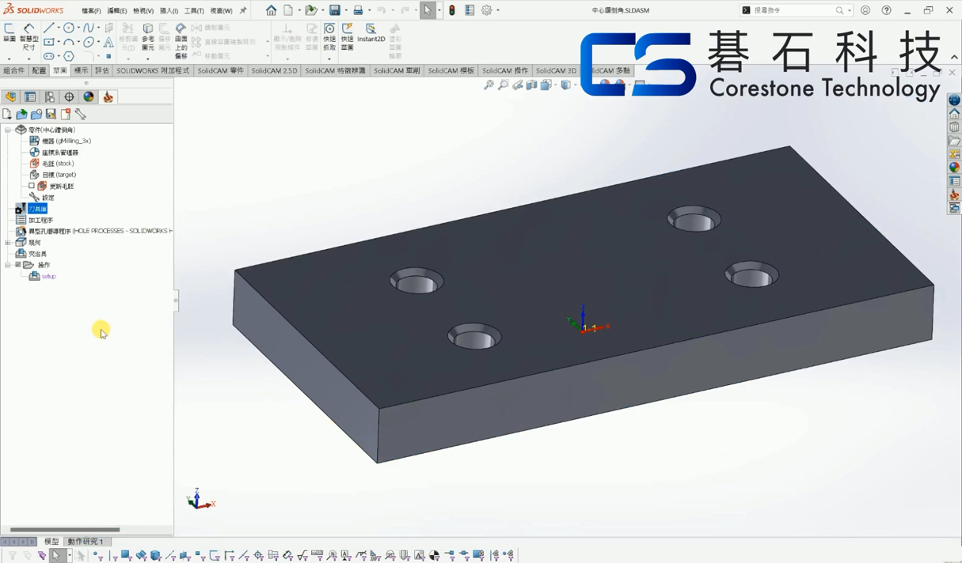
Task: Open the Save button dropdown arrow
Action: point(346,11)
